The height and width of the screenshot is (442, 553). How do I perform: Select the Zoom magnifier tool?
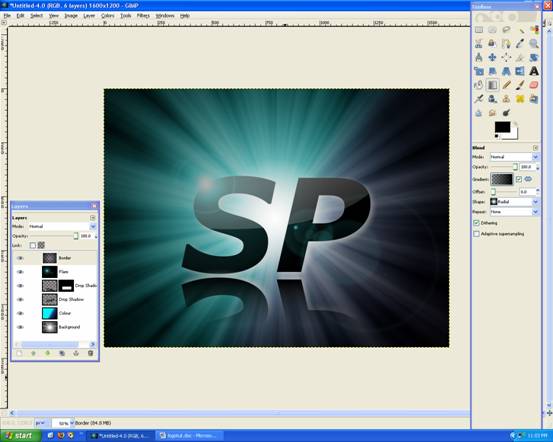[534, 44]
